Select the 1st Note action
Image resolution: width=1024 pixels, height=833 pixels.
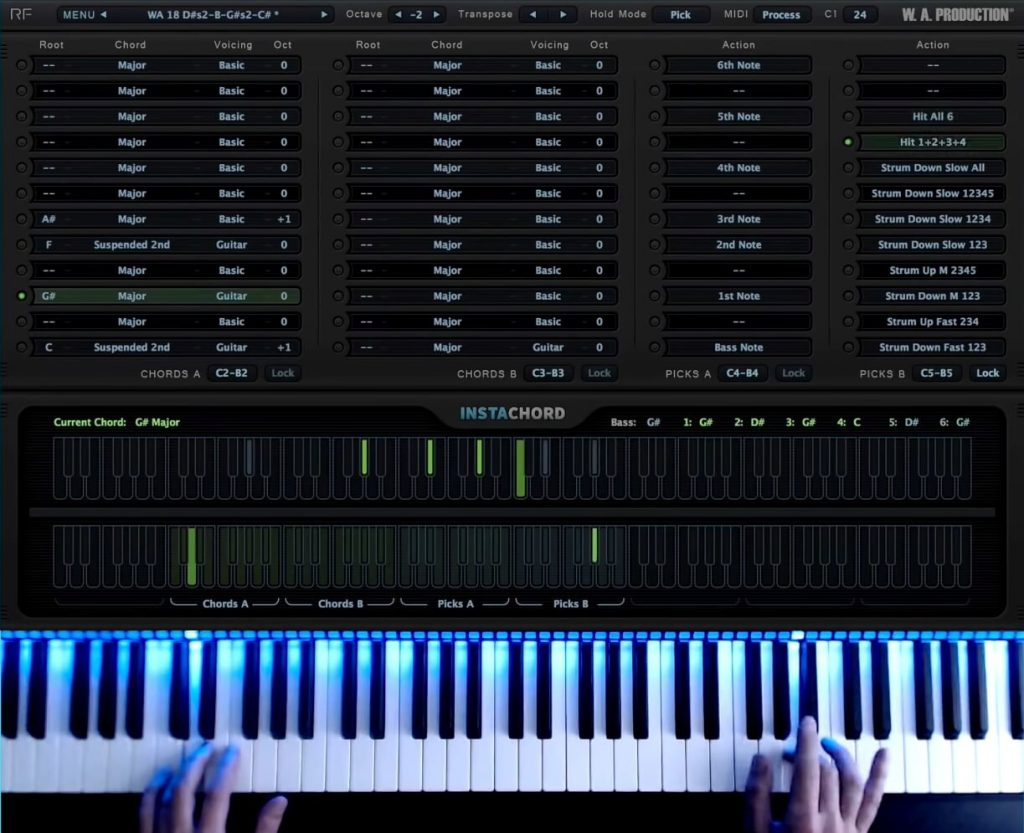pos(739,296)
